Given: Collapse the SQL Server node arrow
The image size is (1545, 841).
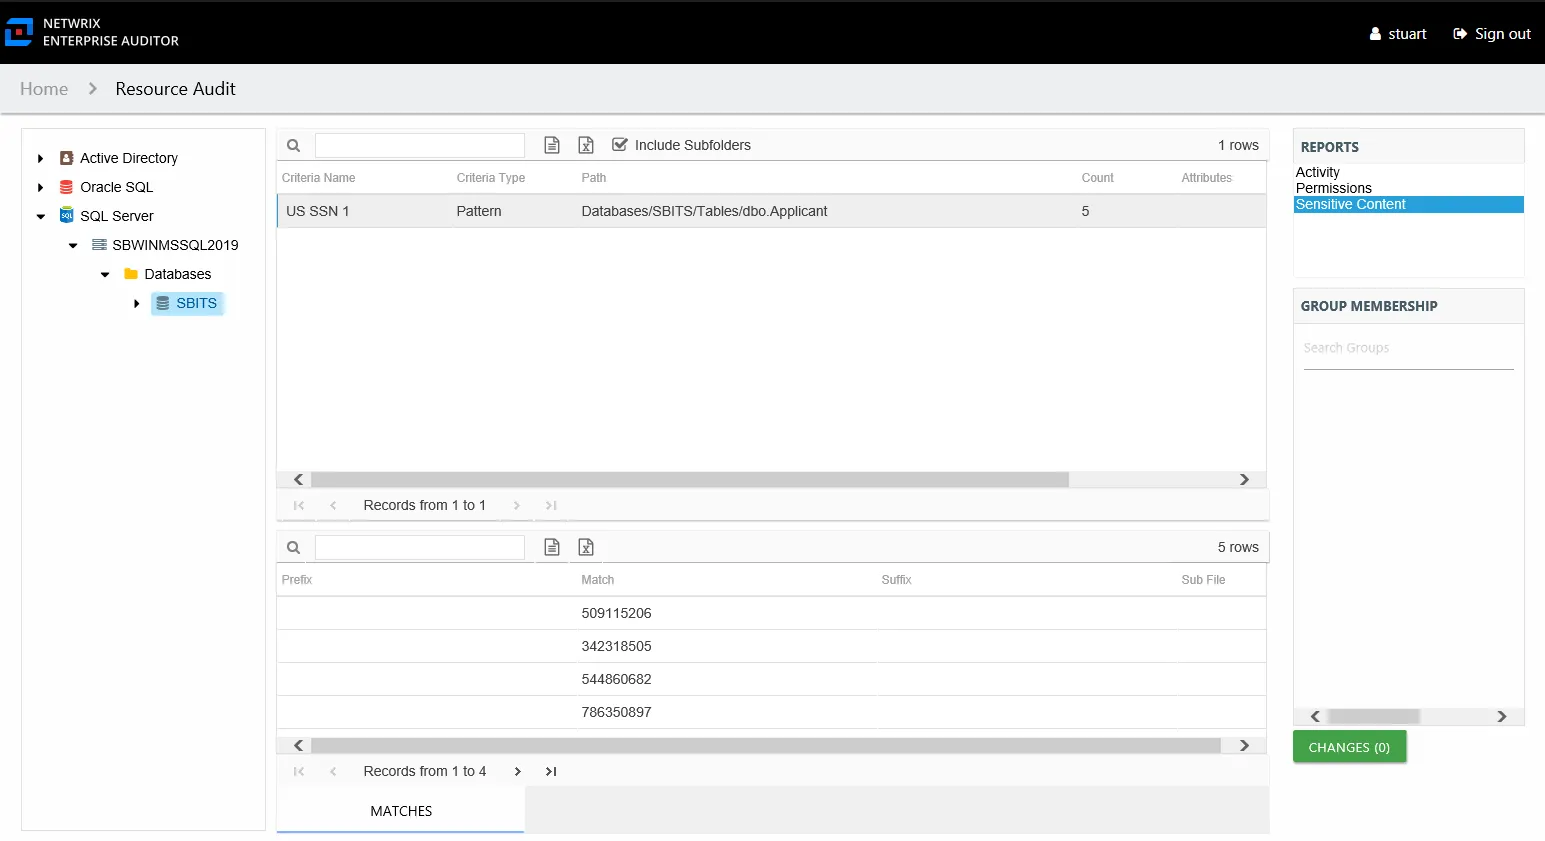Looking at the screenshot, I should 40,216.
